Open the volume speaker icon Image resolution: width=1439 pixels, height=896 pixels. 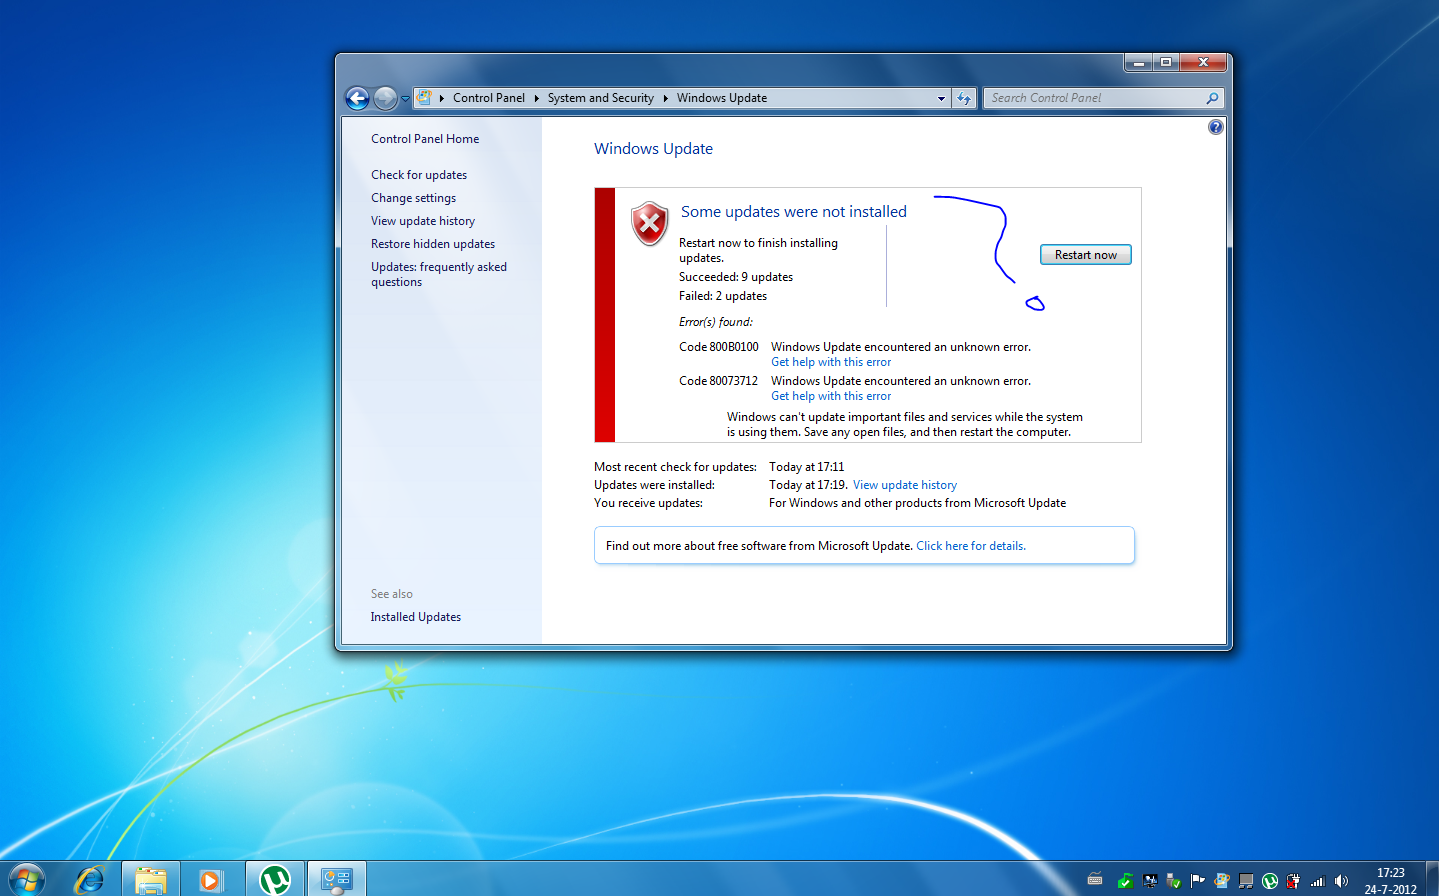tap(1342, 881)
